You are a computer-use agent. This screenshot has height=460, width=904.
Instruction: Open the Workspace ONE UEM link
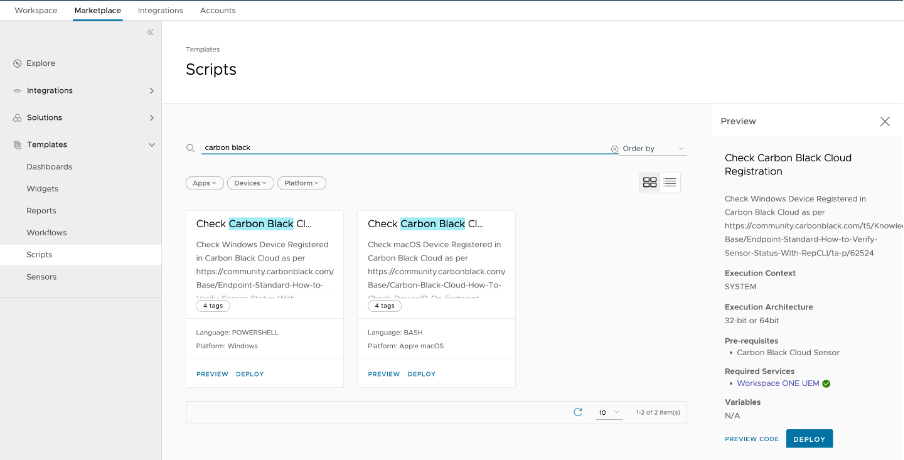coord(778,383)
